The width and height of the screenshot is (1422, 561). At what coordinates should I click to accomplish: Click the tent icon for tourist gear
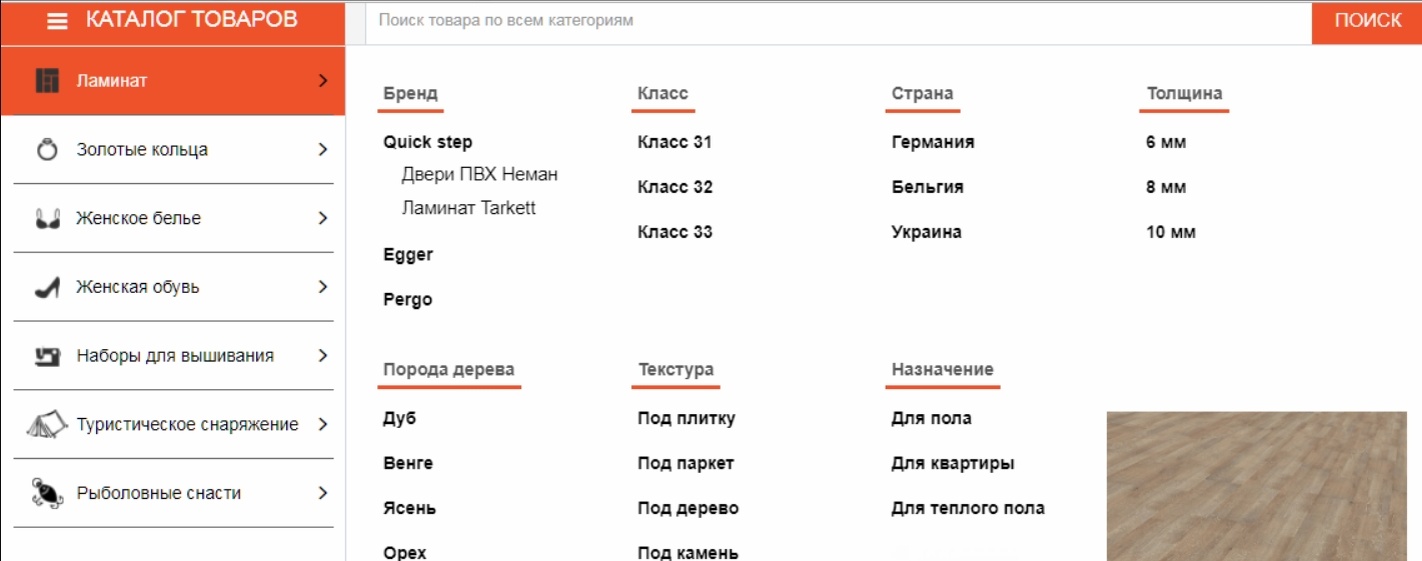click(47, 424)
